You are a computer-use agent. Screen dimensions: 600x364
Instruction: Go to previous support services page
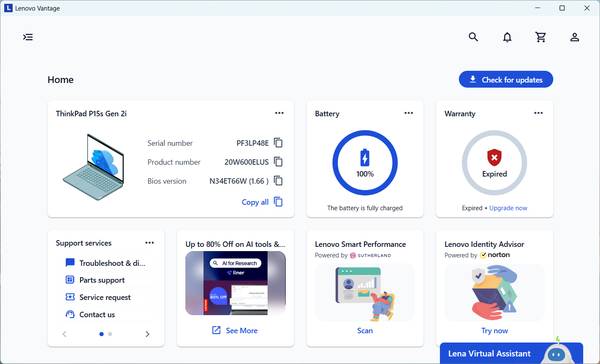[x=64, y=334]
